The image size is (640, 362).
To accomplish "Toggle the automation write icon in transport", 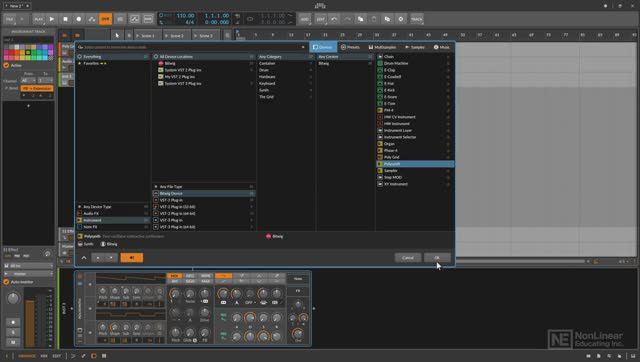I will (92, 19).
